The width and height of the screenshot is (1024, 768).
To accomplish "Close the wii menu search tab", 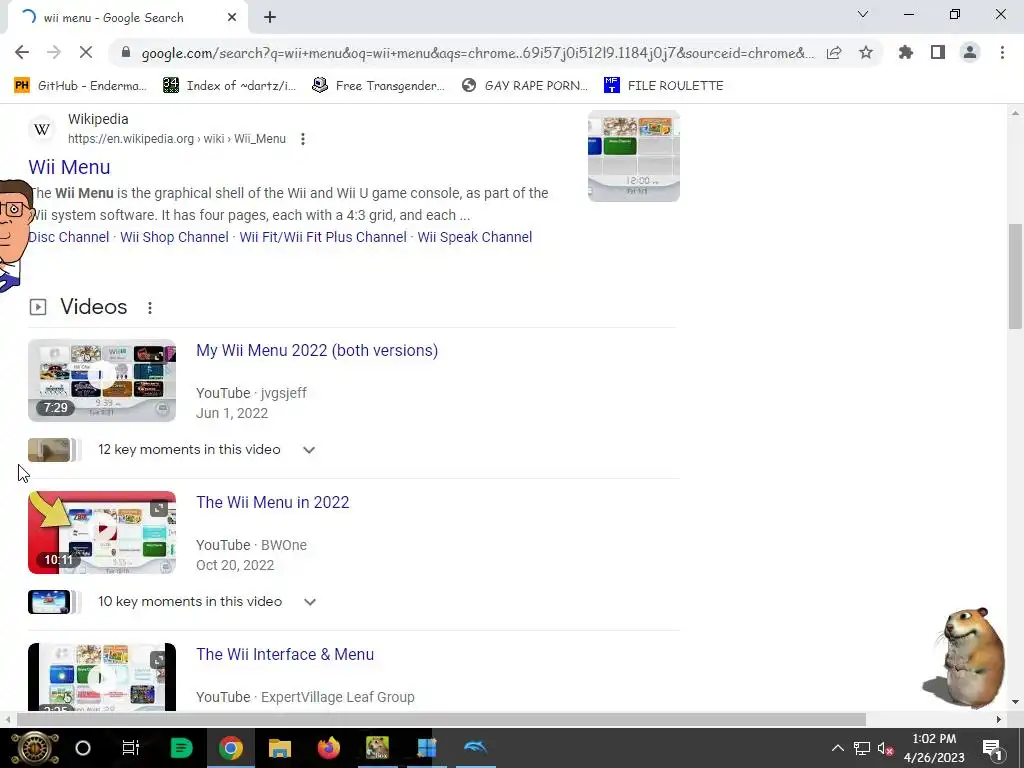I will coord(232,18).
